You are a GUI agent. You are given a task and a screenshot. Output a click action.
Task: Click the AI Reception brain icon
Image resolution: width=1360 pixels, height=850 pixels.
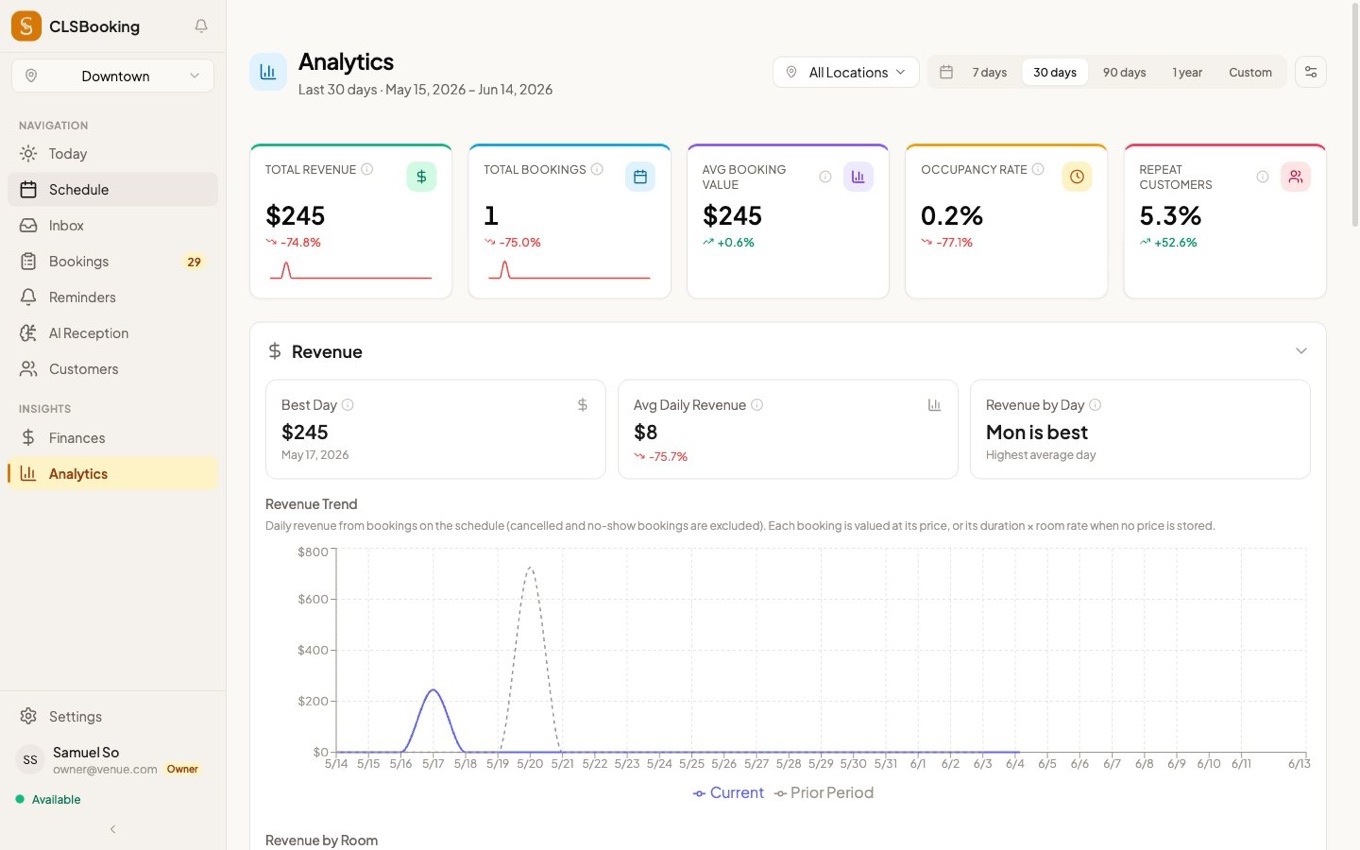pos(28,334)
